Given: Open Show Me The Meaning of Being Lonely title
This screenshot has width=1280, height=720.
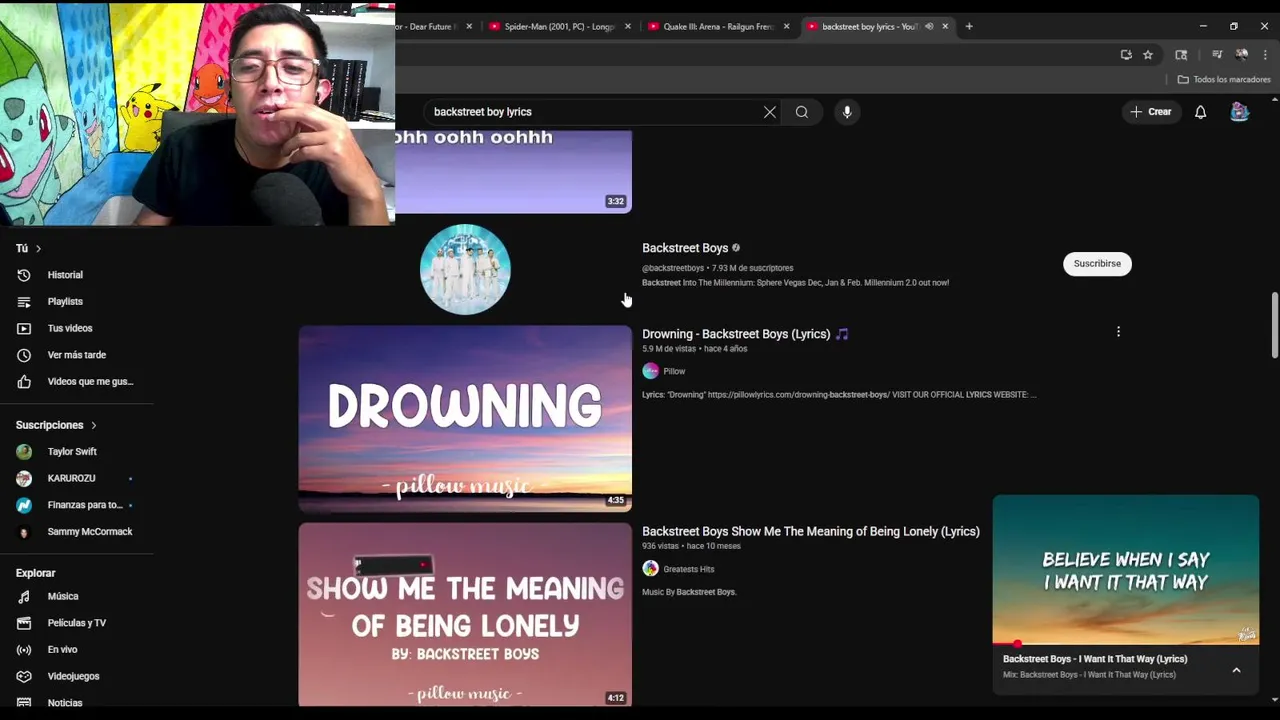Looking at the screenshot, I should 811,531.
